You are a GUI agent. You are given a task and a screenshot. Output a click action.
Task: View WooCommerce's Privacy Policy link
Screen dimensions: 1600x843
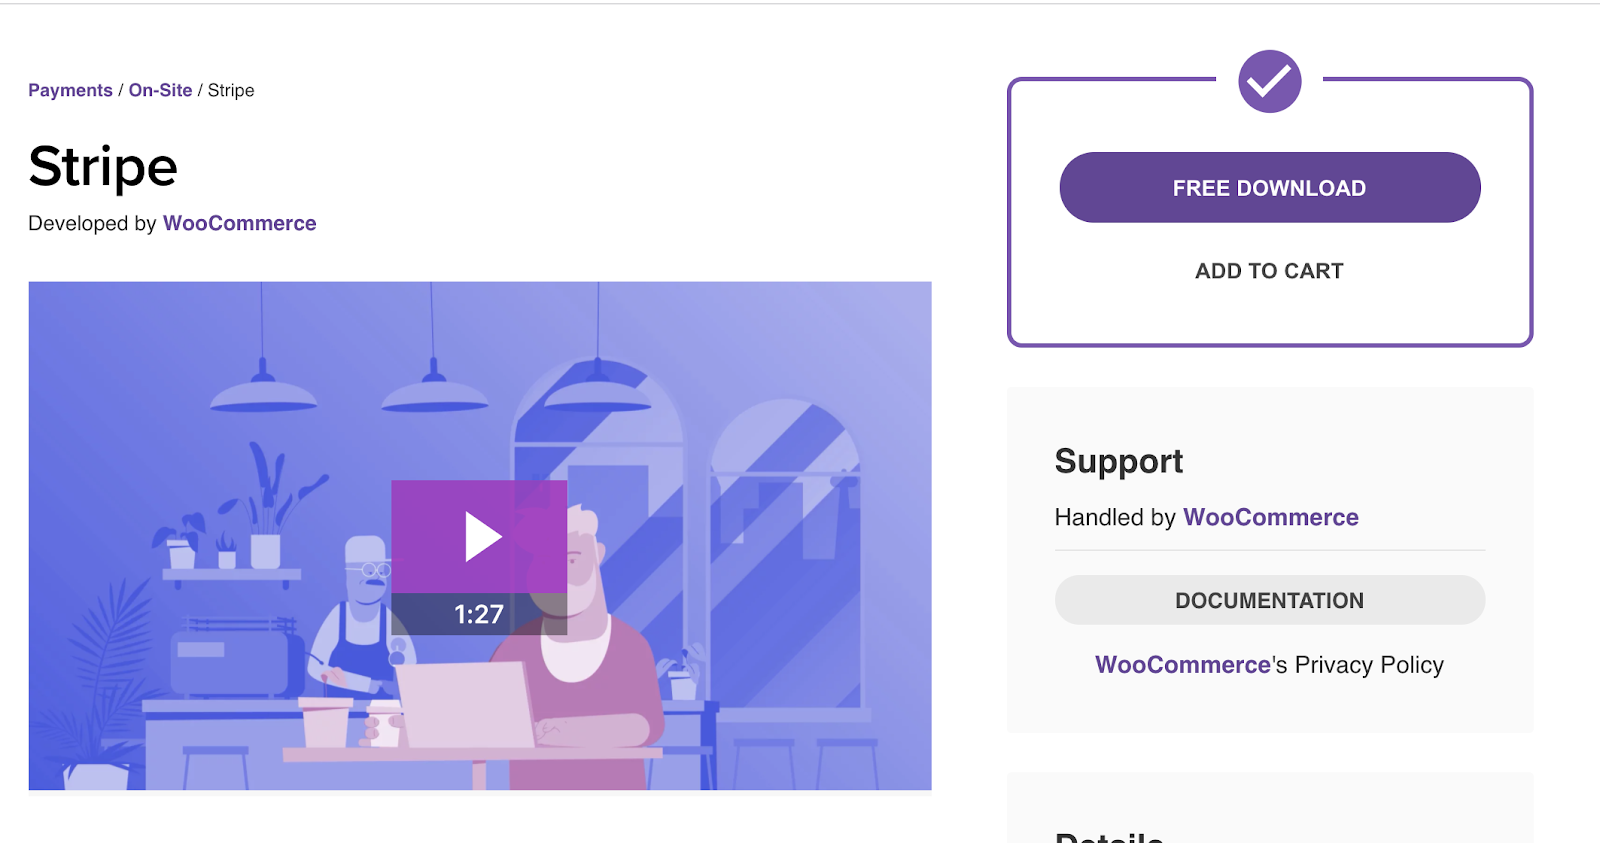click(1269, 665)
